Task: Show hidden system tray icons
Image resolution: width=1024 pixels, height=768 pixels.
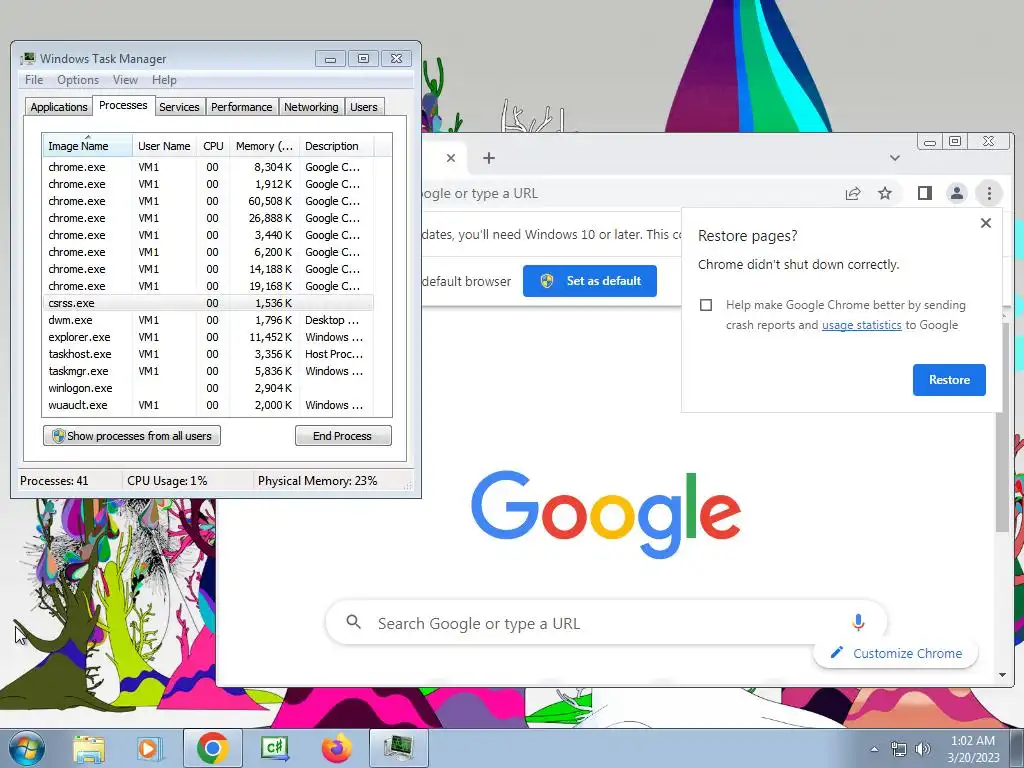Action: click(x=874, y=749)
